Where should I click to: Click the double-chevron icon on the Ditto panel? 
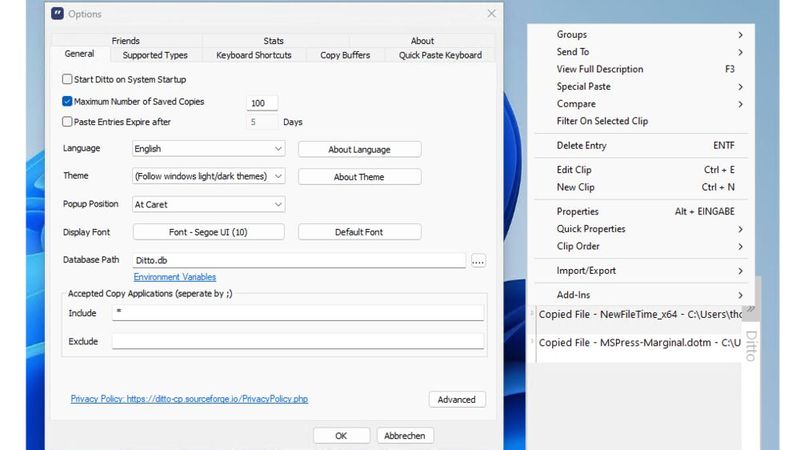[x=750, y=309]
